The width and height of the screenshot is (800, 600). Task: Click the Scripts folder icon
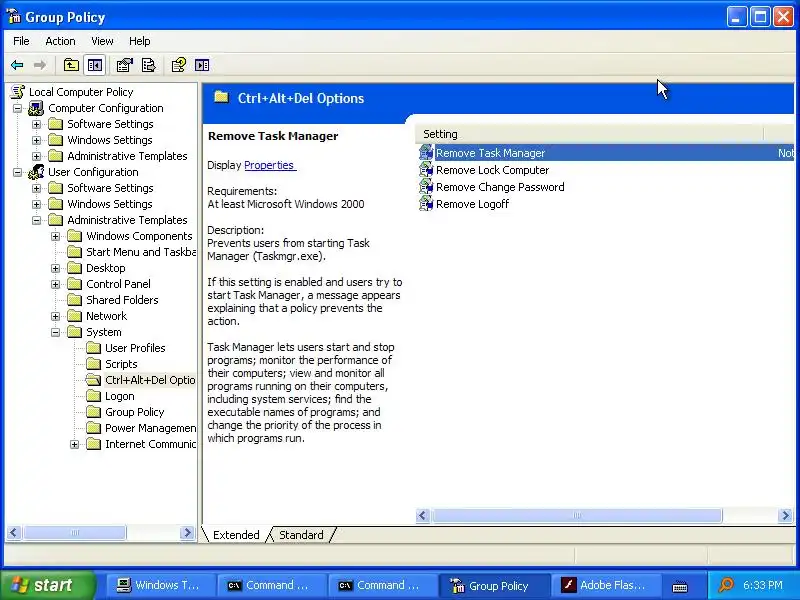[x=93, y=364]
